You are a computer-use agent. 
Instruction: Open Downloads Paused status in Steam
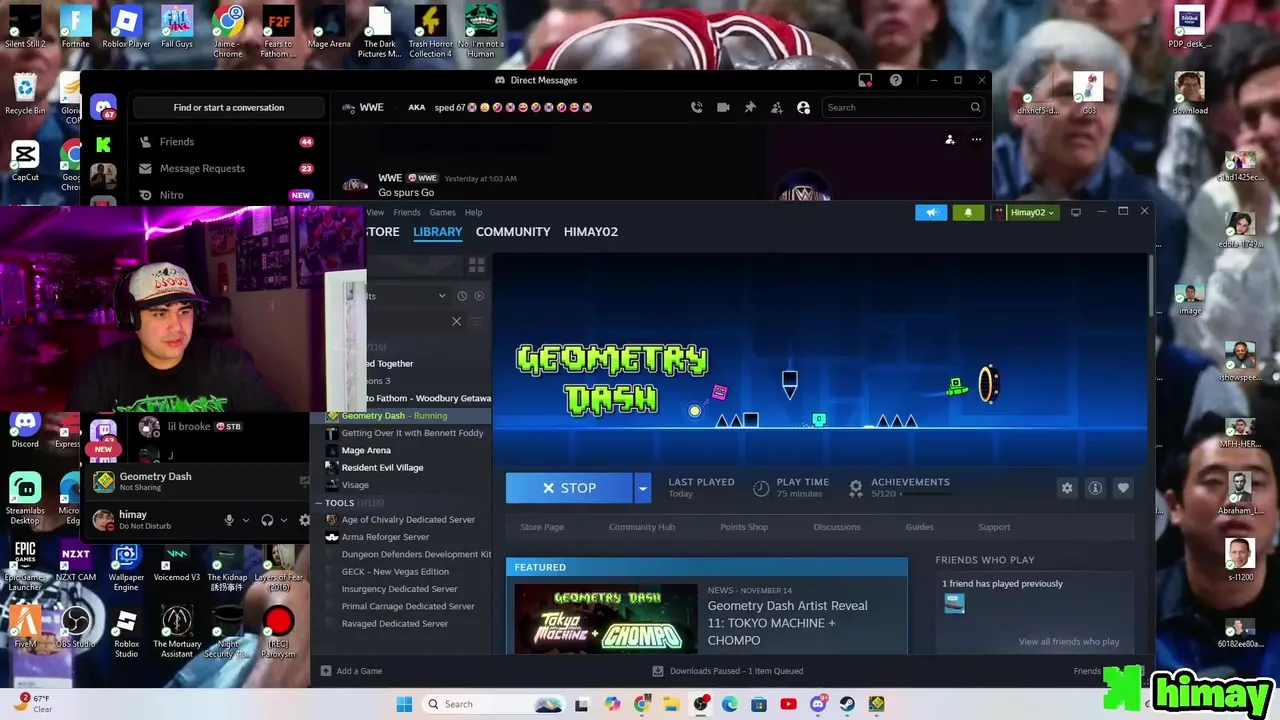point(728,671)
